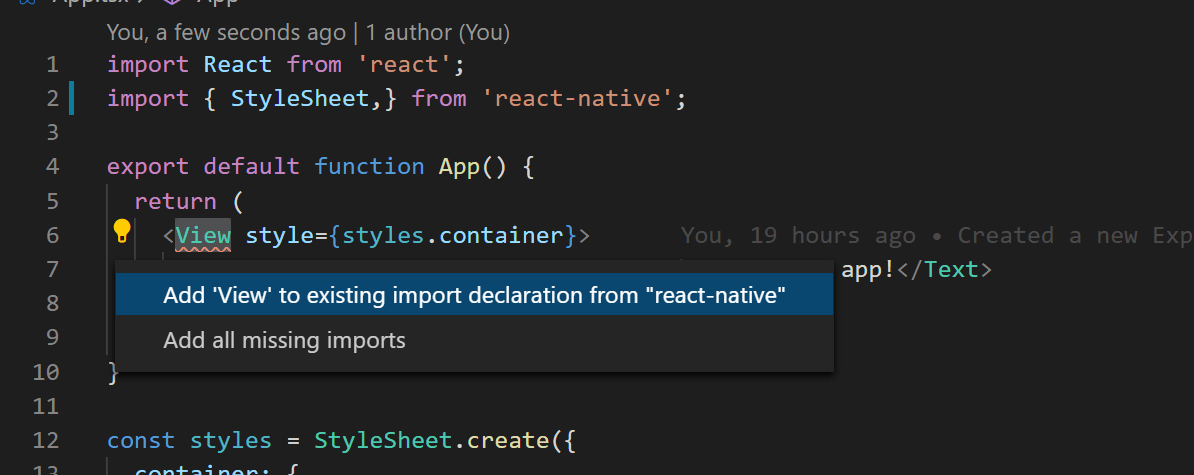Screen dimensions: 1194x475
Task: Click the 'react' string on line 1
Action: tap(404, 65)
